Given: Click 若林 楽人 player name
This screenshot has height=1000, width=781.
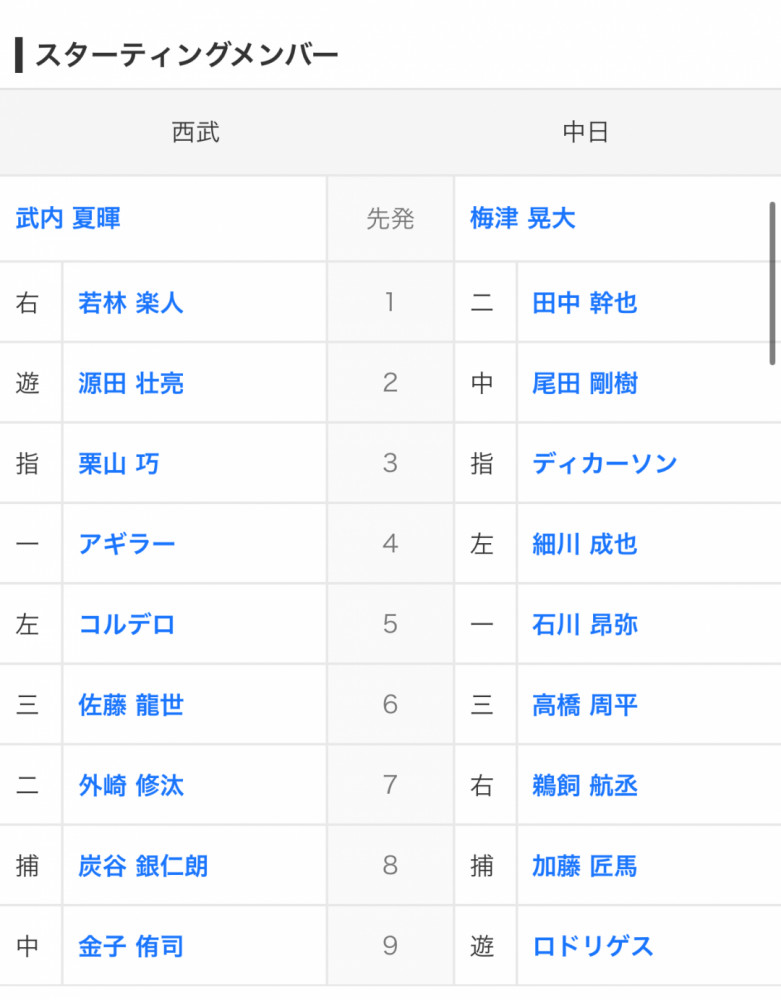Looking at the screenshot, I should pyautogui.click(x=131, y=303).
